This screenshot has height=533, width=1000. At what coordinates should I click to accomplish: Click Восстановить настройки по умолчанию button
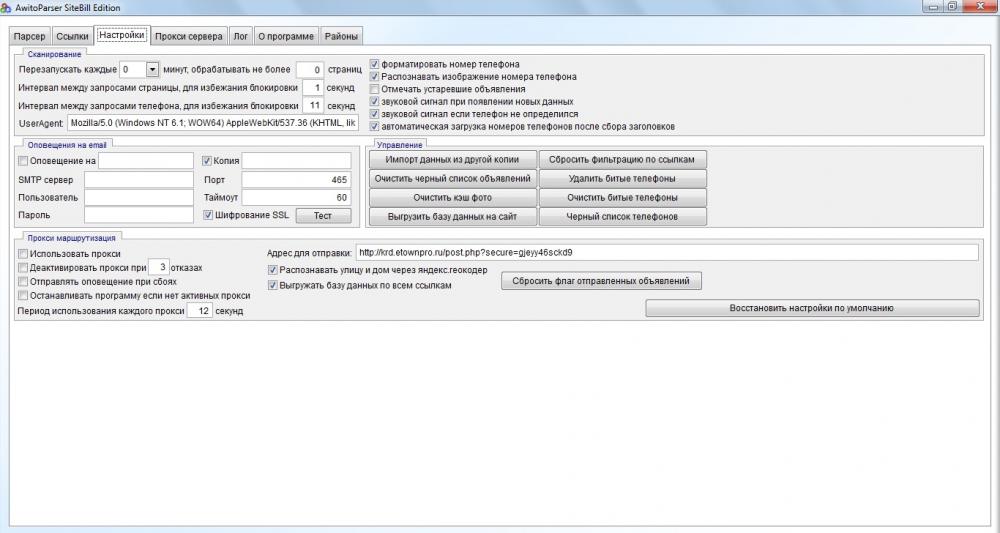(x=812, y=308)
